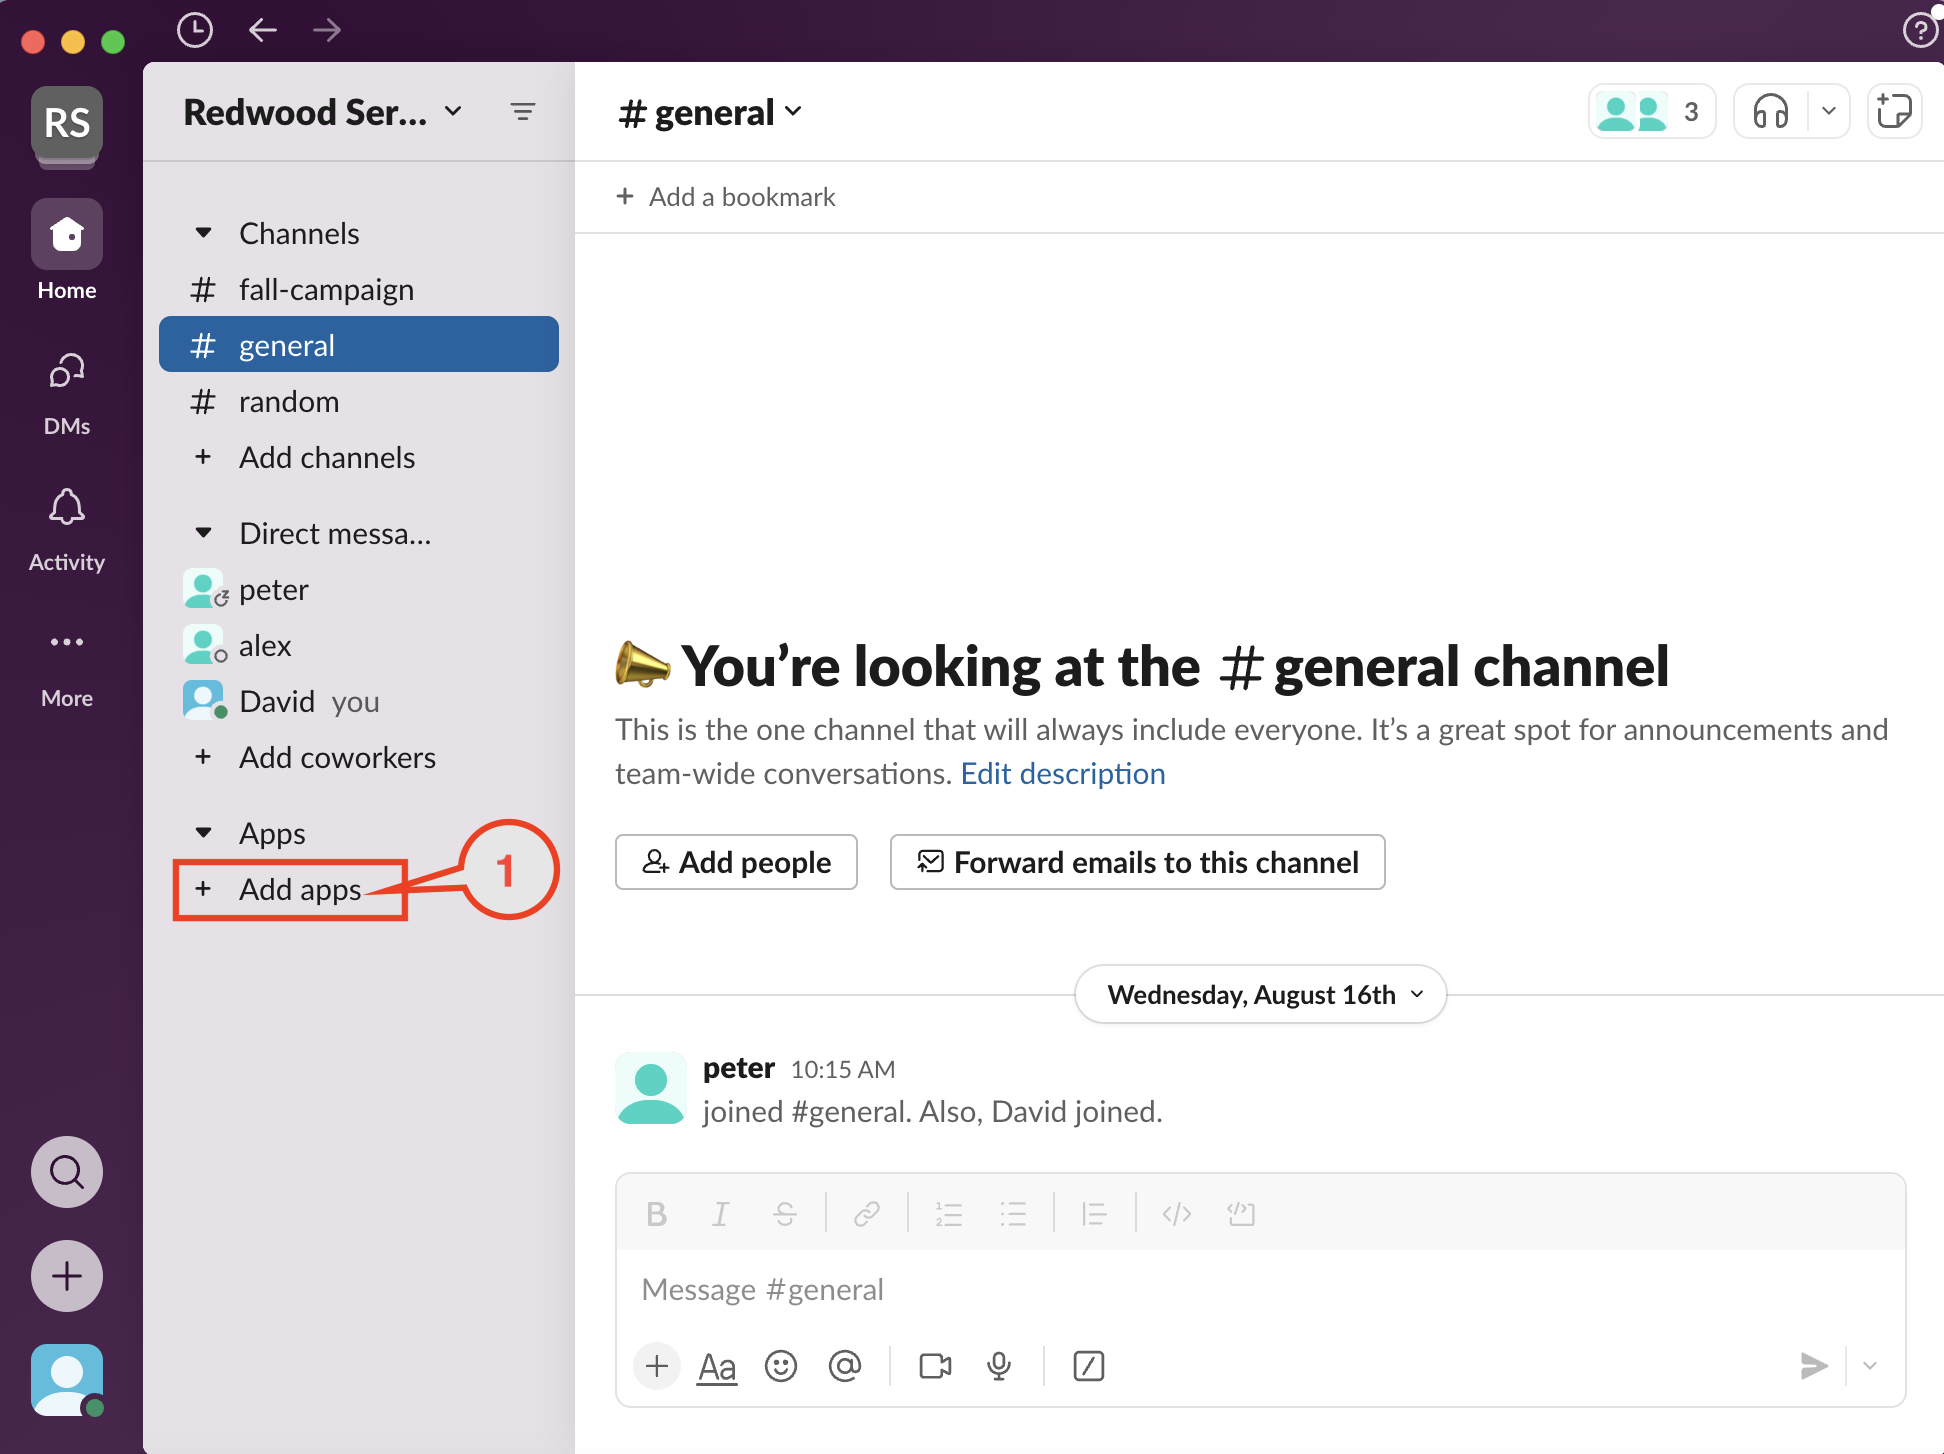This screenshot has width=1944, height=1454.
Task: Open the help question mark icon
Action: pyautogui.click(x=1920, y=30)
